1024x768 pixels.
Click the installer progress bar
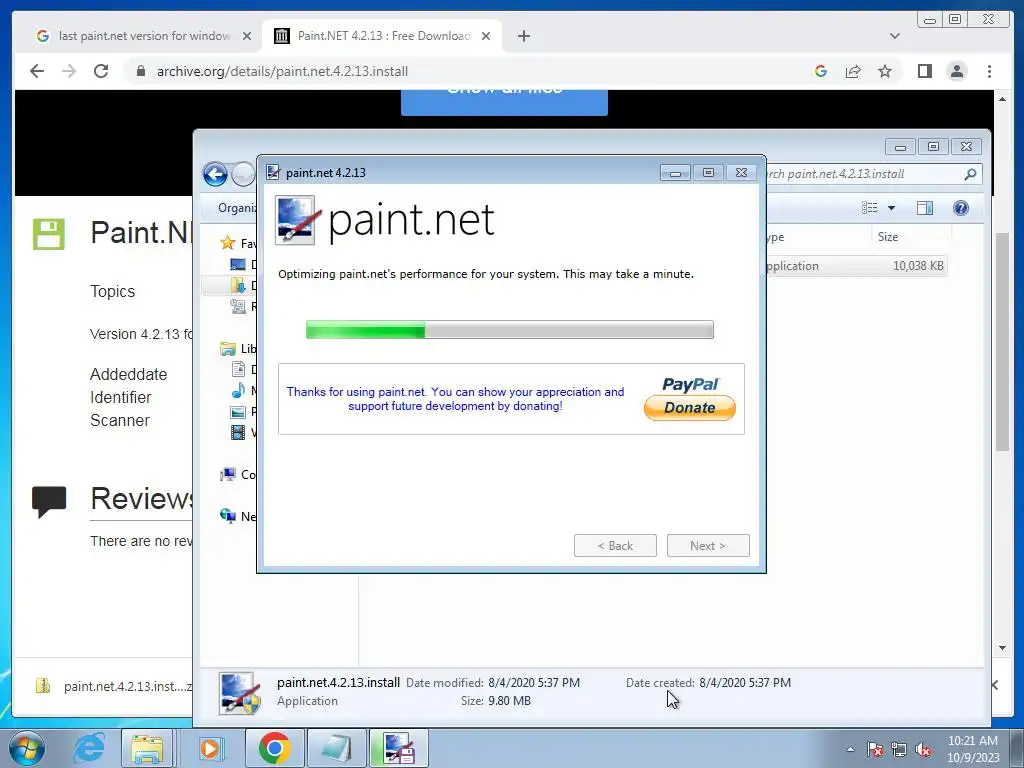pyautogui.click(x=509, y=330)
